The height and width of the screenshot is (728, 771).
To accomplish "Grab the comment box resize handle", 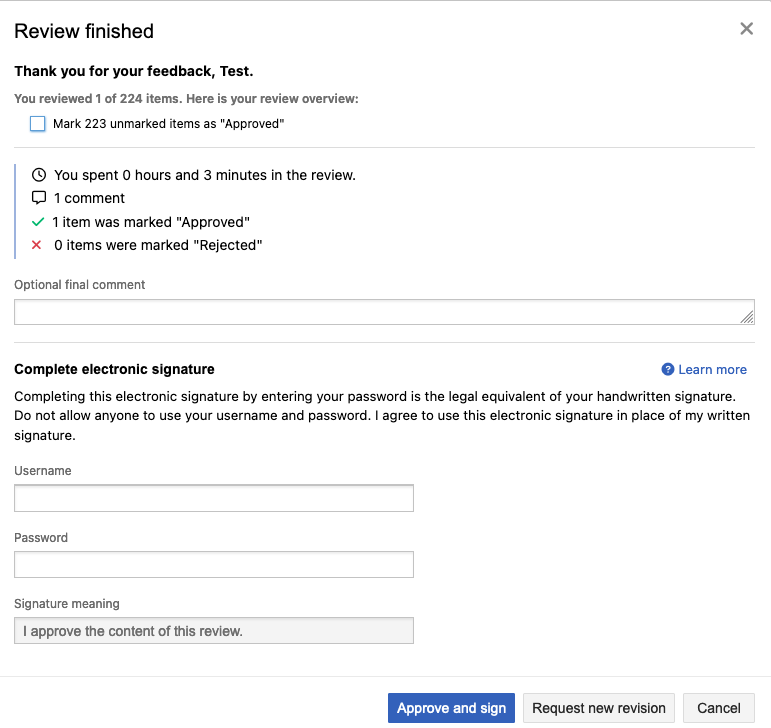I will pyautogui.click(x=747, y=317).
